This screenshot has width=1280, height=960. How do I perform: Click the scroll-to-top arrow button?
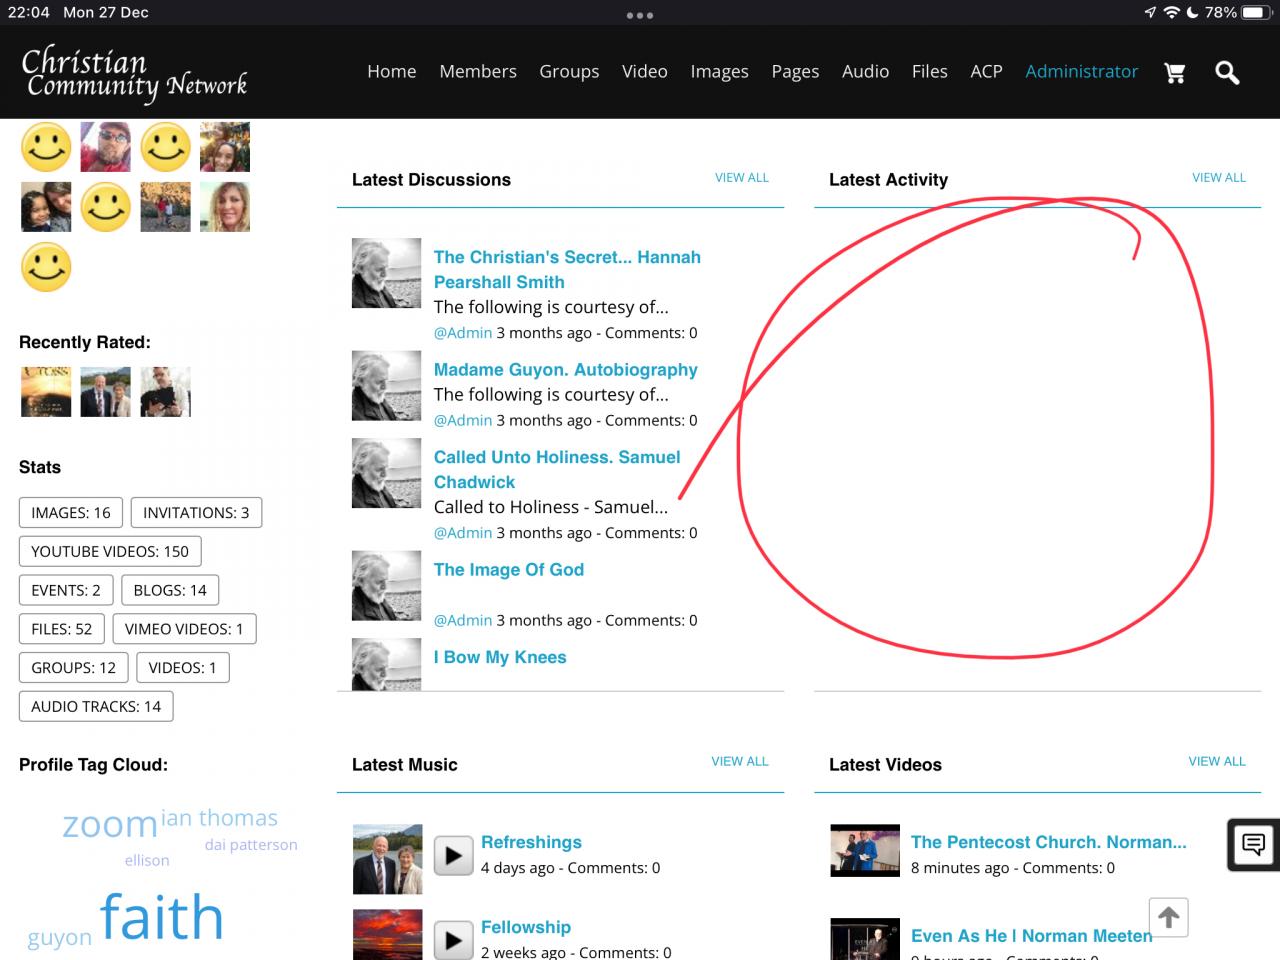tap(1168, 917)
